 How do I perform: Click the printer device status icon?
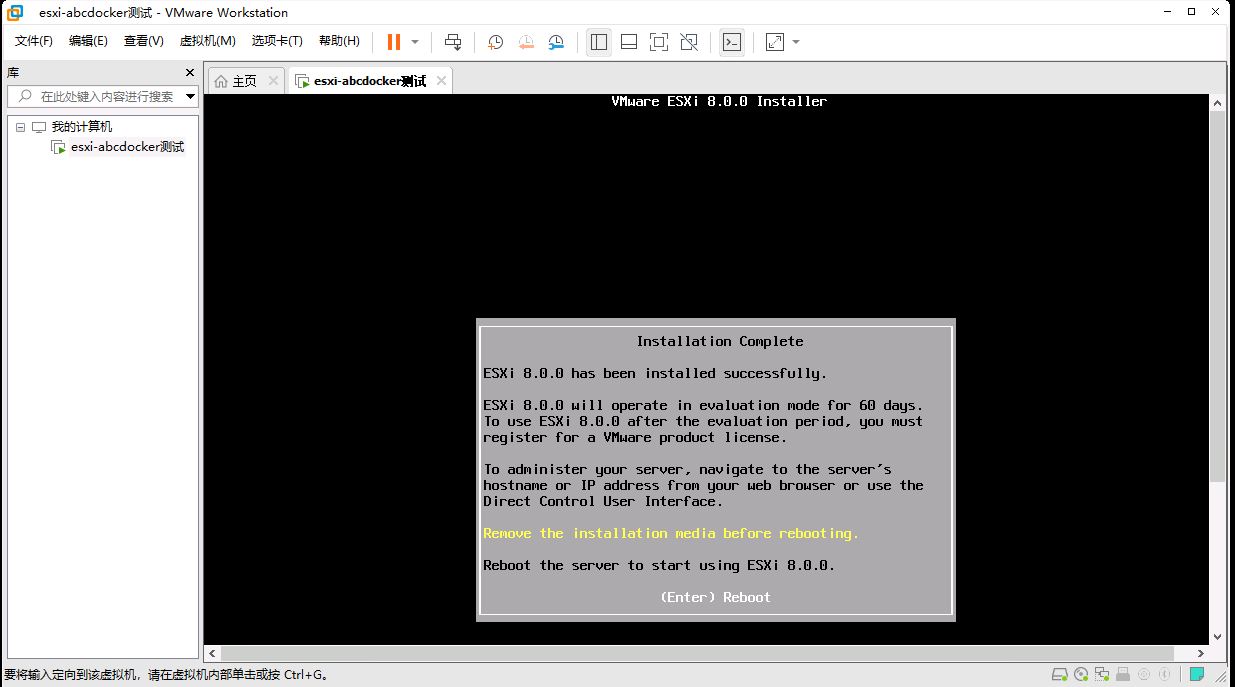point(1123,675)
